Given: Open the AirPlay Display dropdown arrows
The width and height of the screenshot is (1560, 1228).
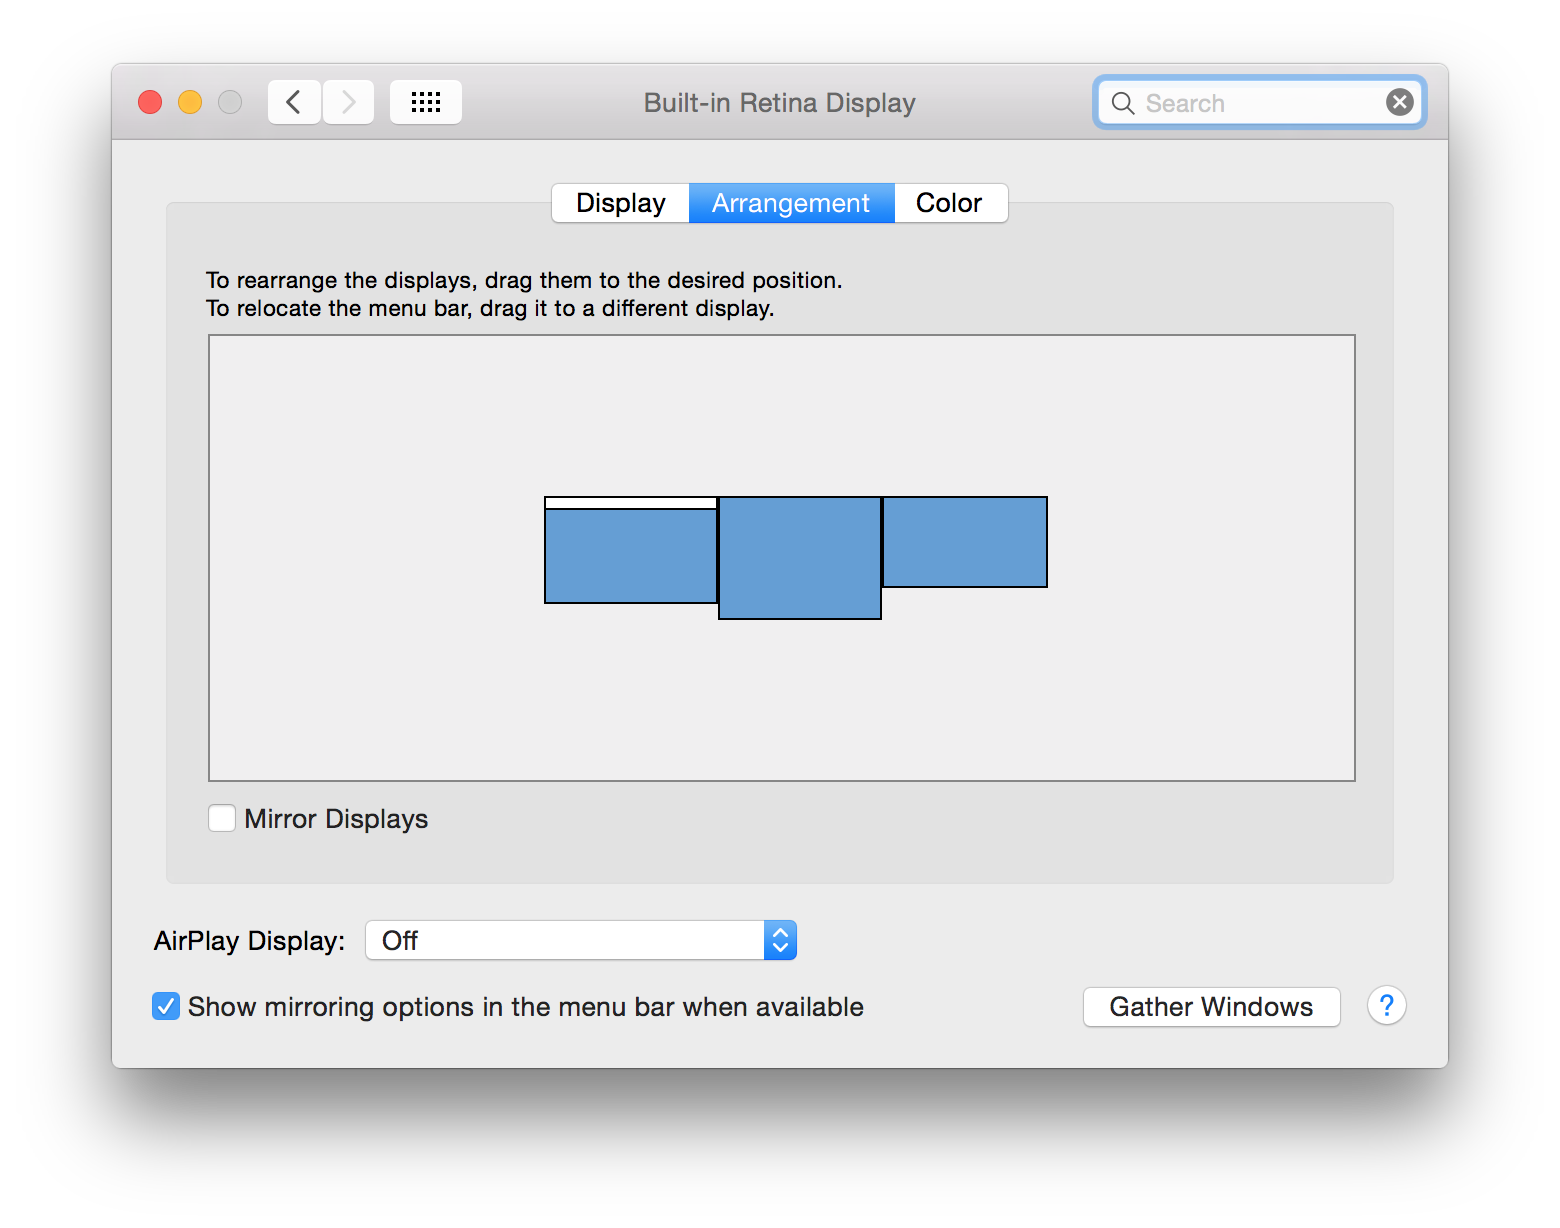Looking at the screenshot, I should [x=780, y=940].
